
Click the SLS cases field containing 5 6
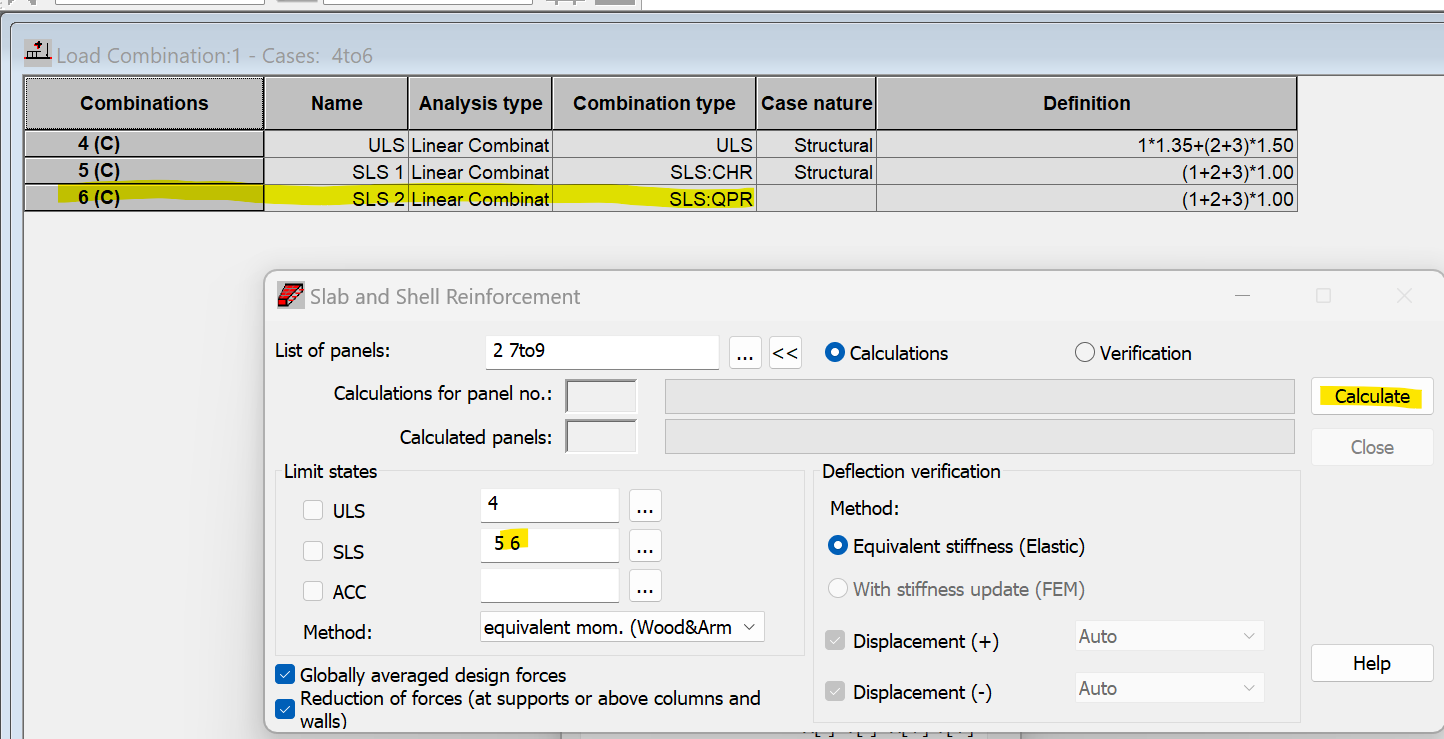pyautogui.click(x=549, y=545)
